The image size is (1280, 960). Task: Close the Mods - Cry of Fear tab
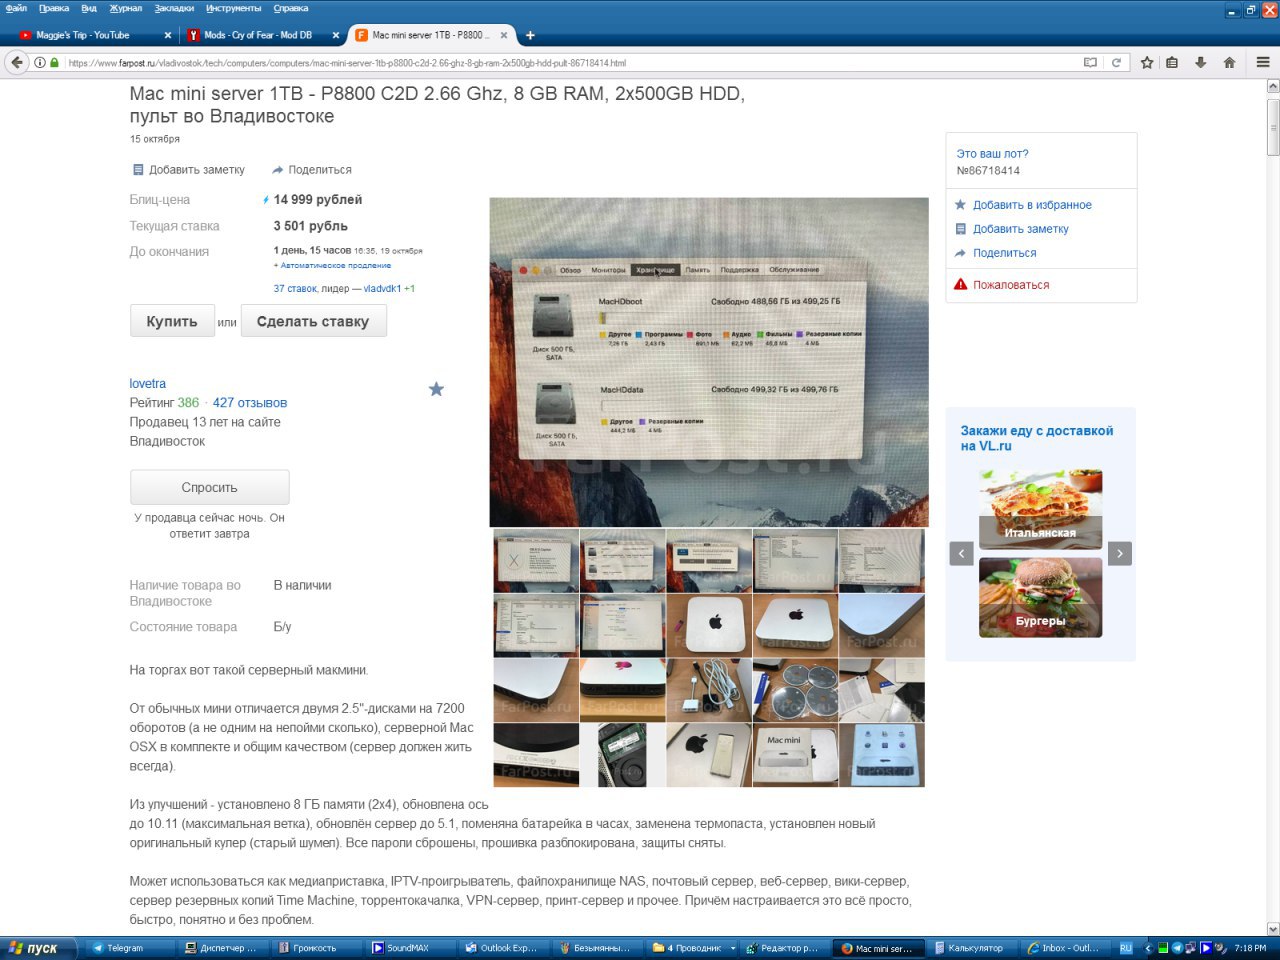[x=336, y=35]
